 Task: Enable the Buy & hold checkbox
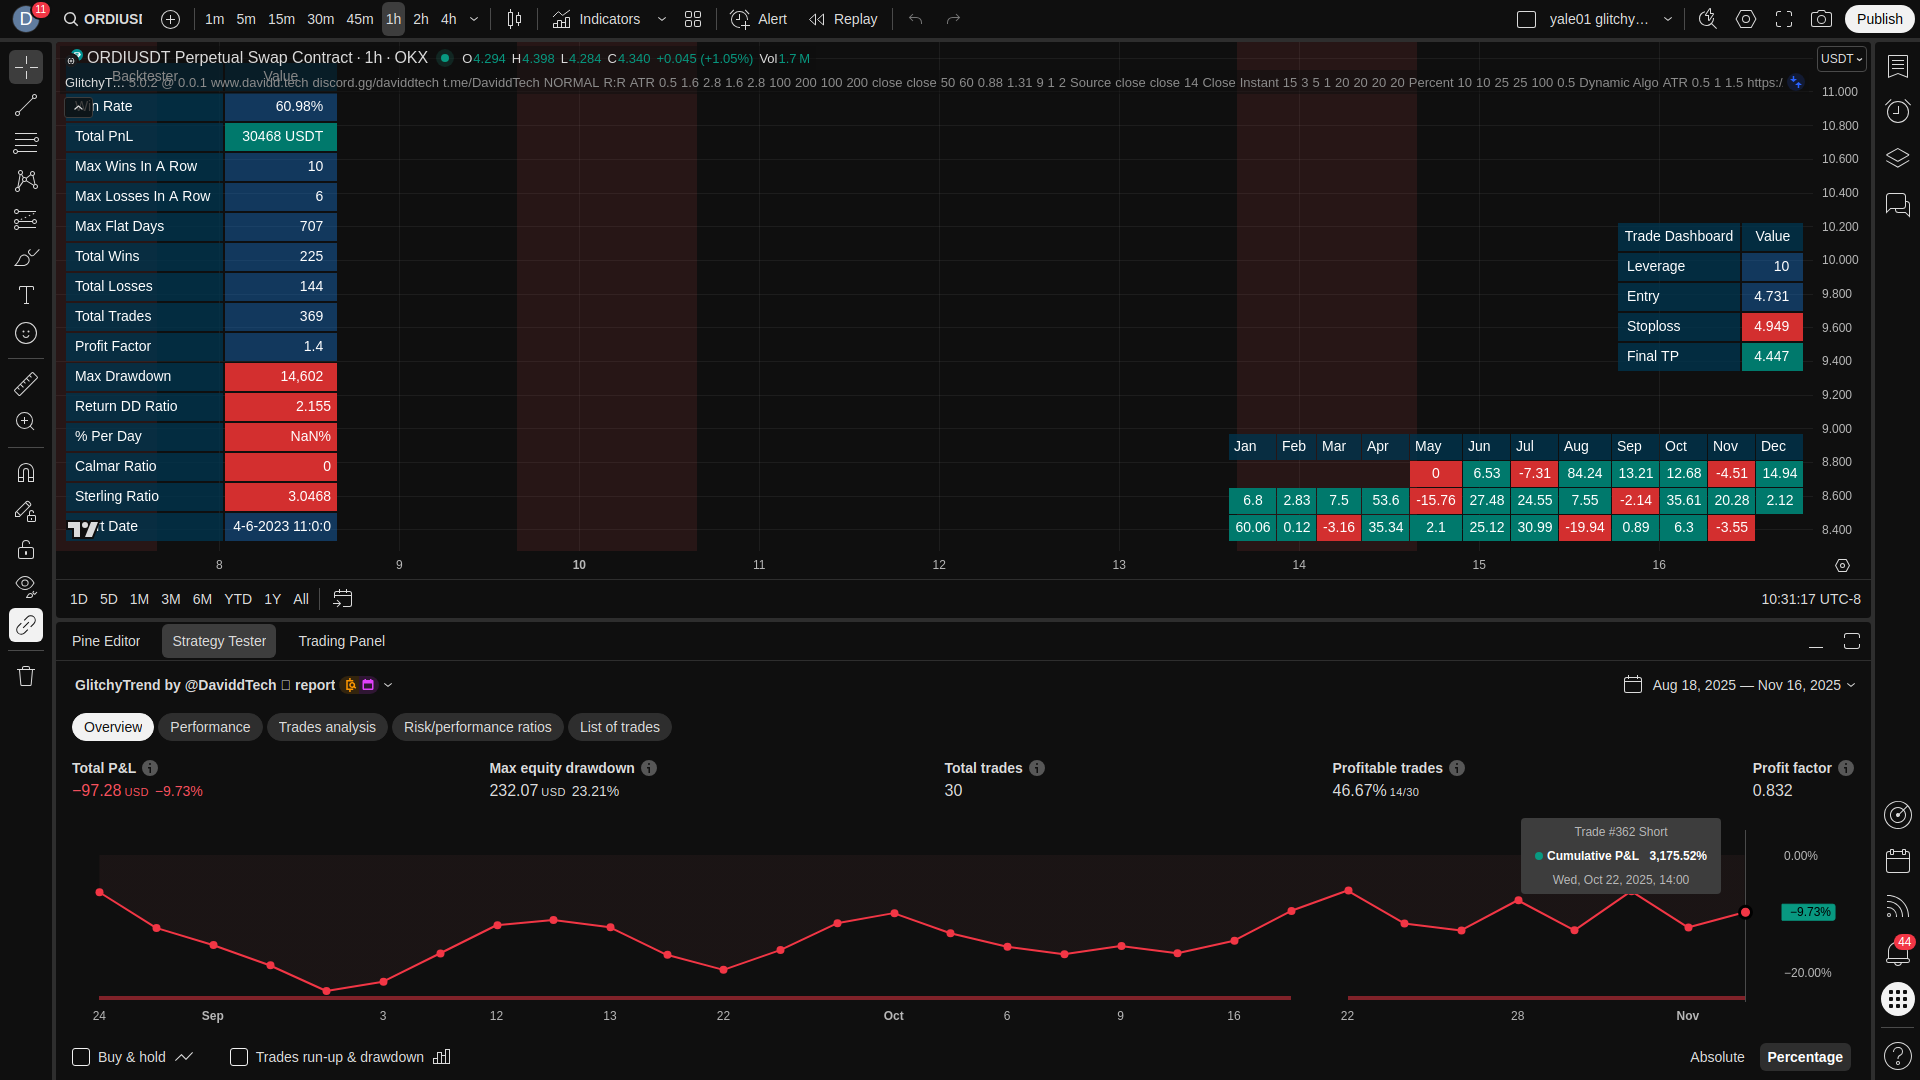point(81,1057)
